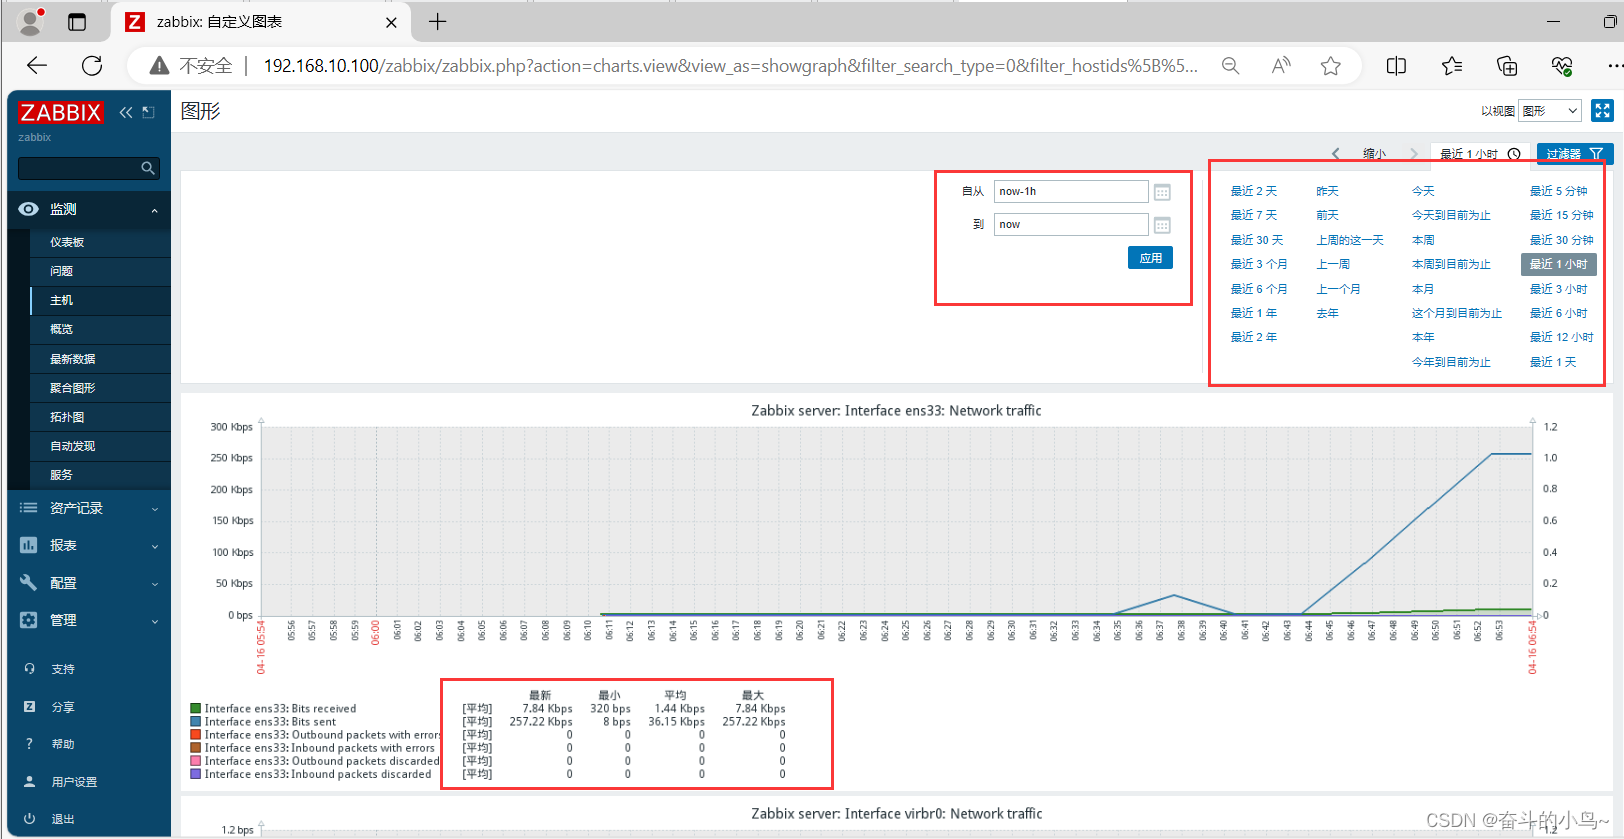This screenshot has width=1624, height=839.
Task: Click the 缩小 zoom out link
Action: 1374,154
